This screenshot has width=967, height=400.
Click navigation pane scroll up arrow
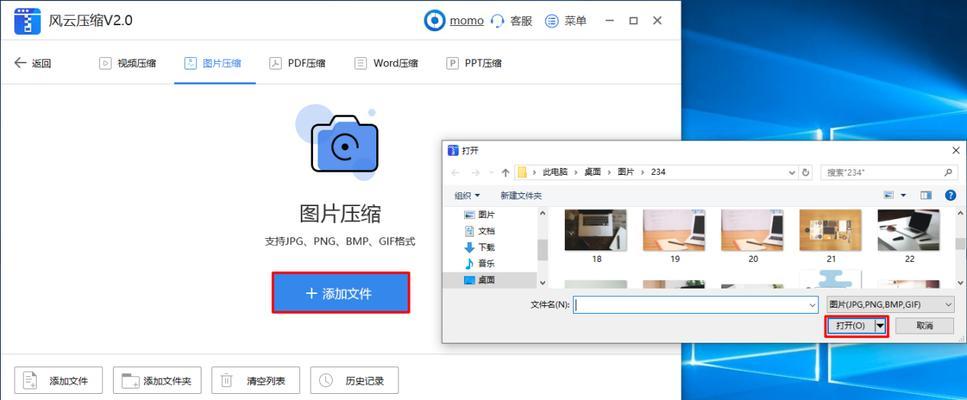click(543, 213)
